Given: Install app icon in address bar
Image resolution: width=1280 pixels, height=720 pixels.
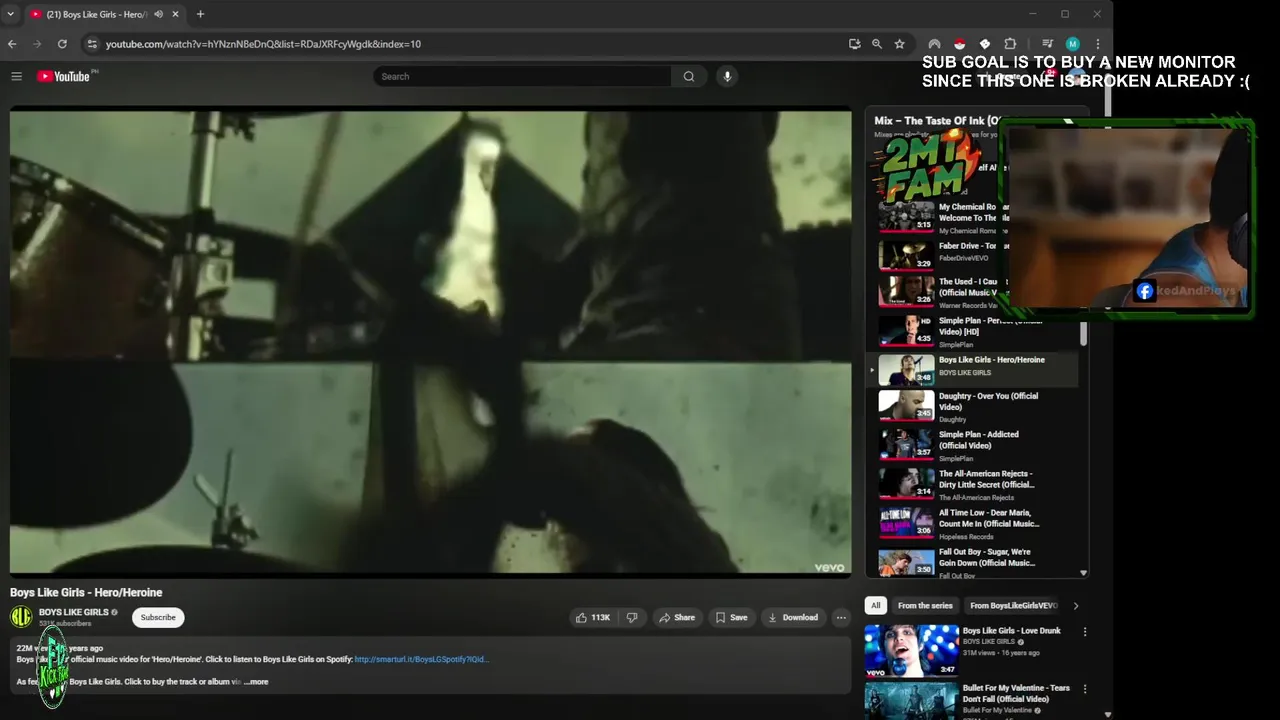Looking at the screenshot, I should 854,44.
